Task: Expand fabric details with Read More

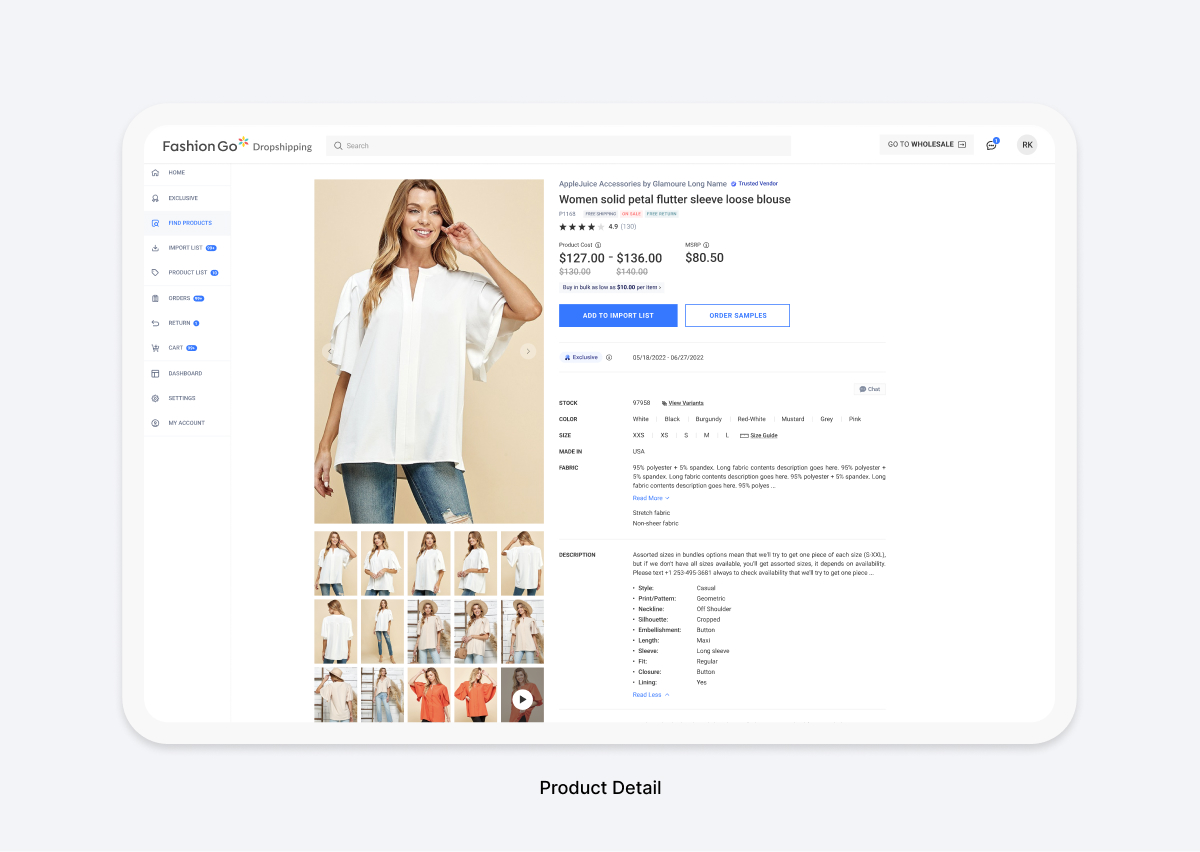Action: click(650, 498)
